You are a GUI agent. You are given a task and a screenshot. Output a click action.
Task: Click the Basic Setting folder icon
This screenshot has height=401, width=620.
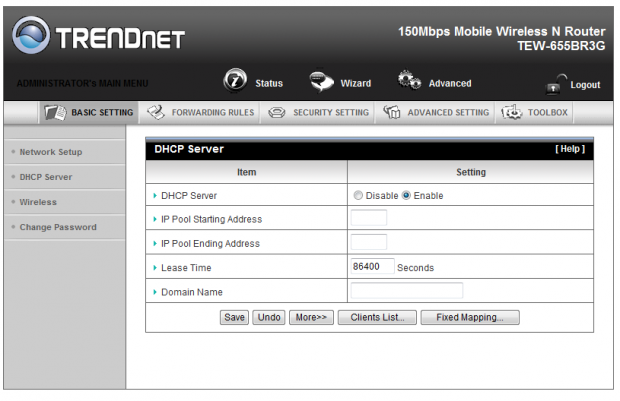(x=55, y=113)
